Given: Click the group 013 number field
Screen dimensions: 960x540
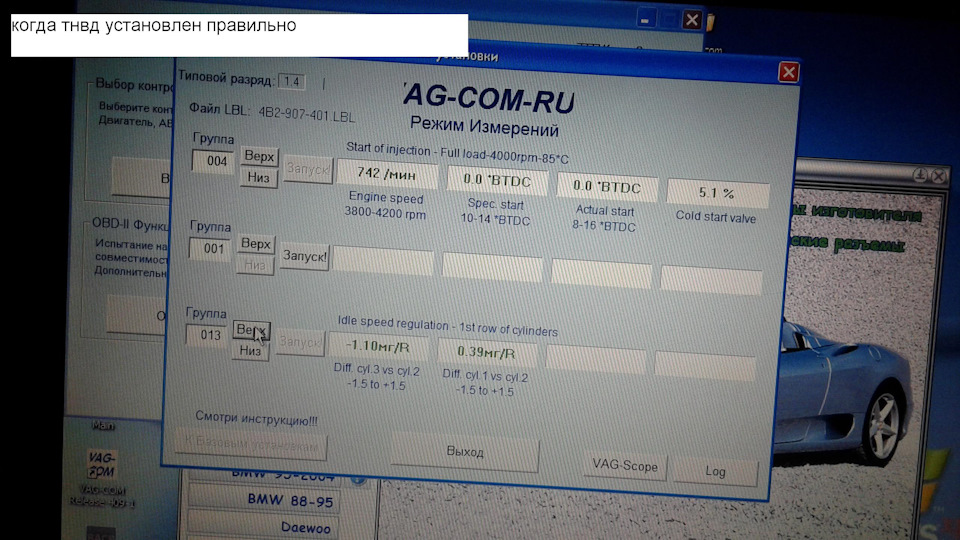Looking at the screenshot, I should pos(209,336).
